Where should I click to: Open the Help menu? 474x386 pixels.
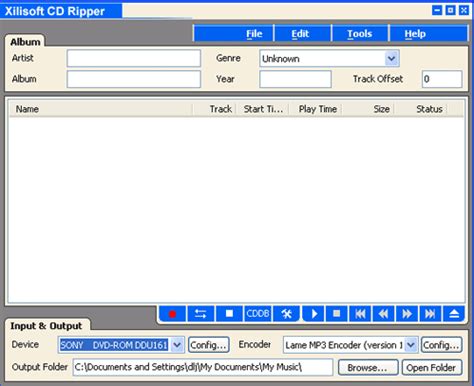click(415, 34)
